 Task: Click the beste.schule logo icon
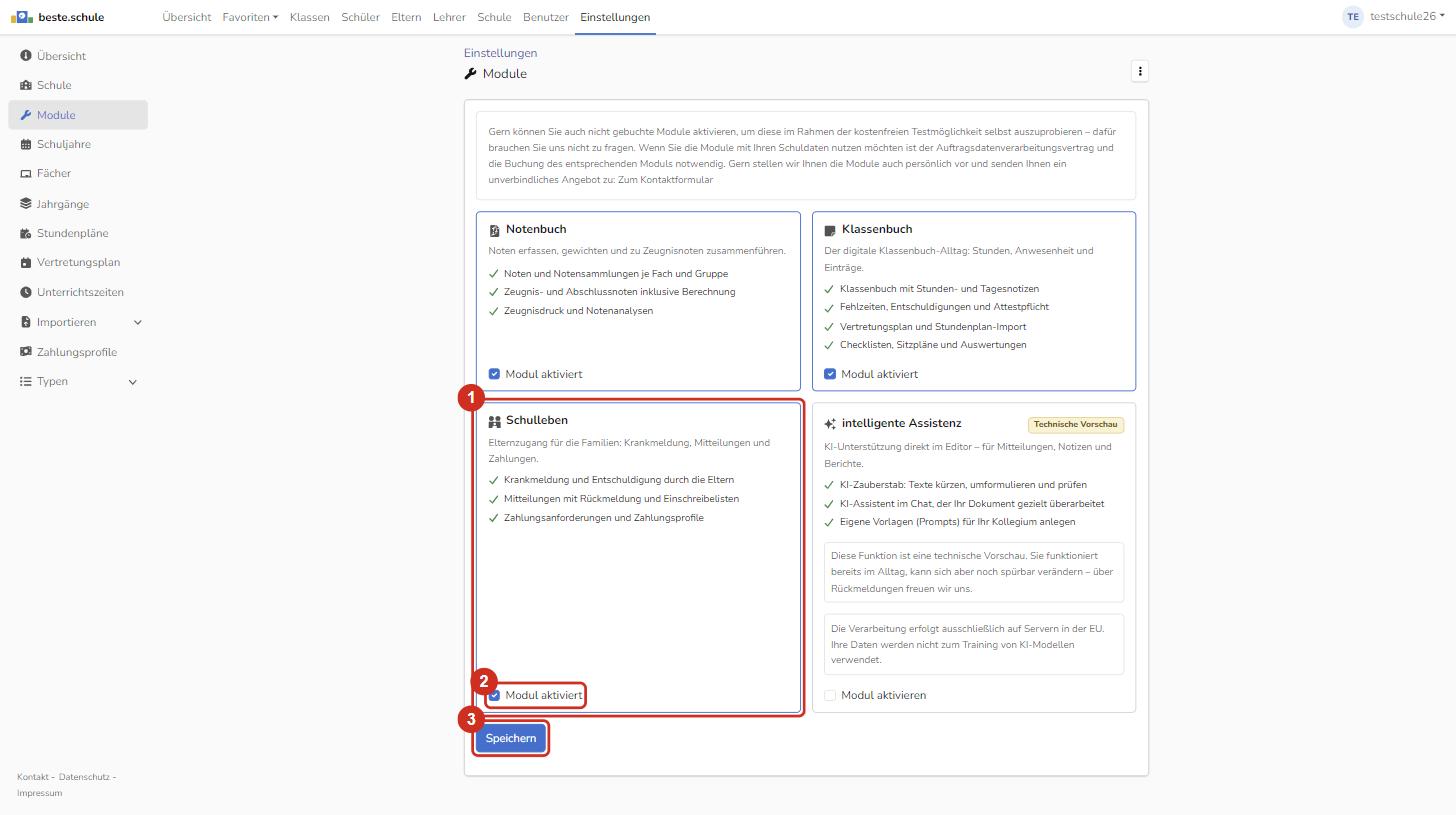tap(21, 17)
